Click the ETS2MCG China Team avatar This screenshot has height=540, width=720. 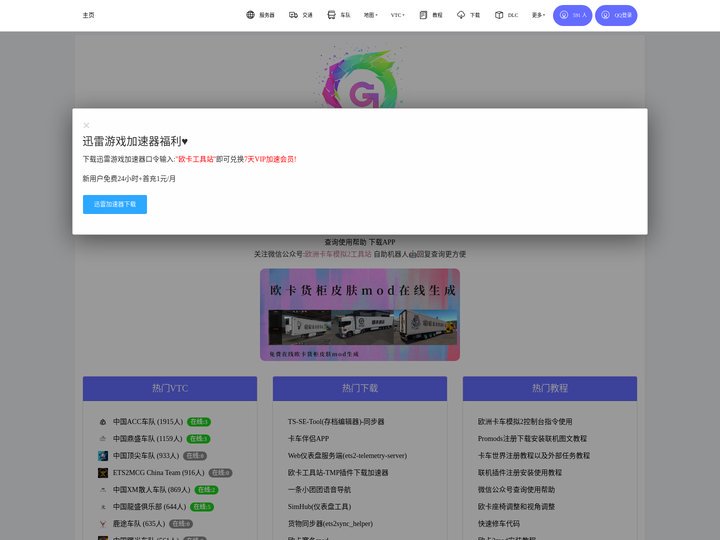pyautogui.click(x=103, y=472)
